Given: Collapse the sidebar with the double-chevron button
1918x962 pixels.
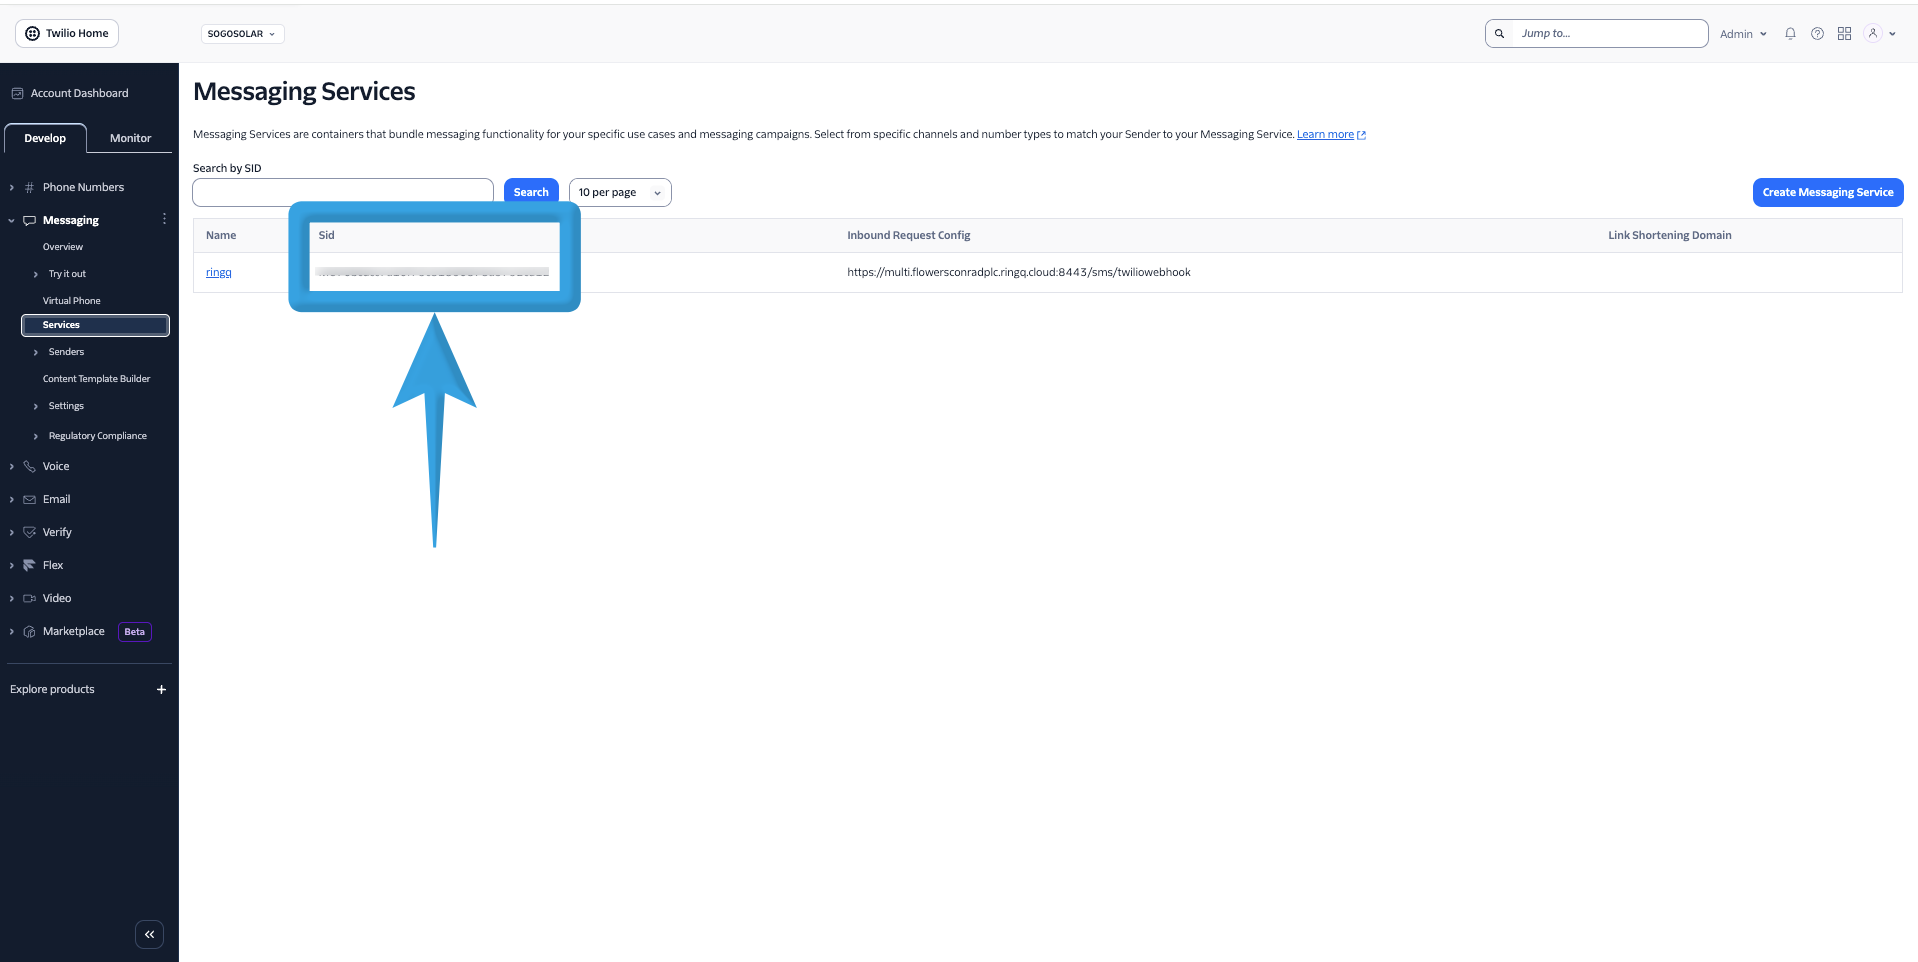Looking at the screenshot, I should (149, 934).
